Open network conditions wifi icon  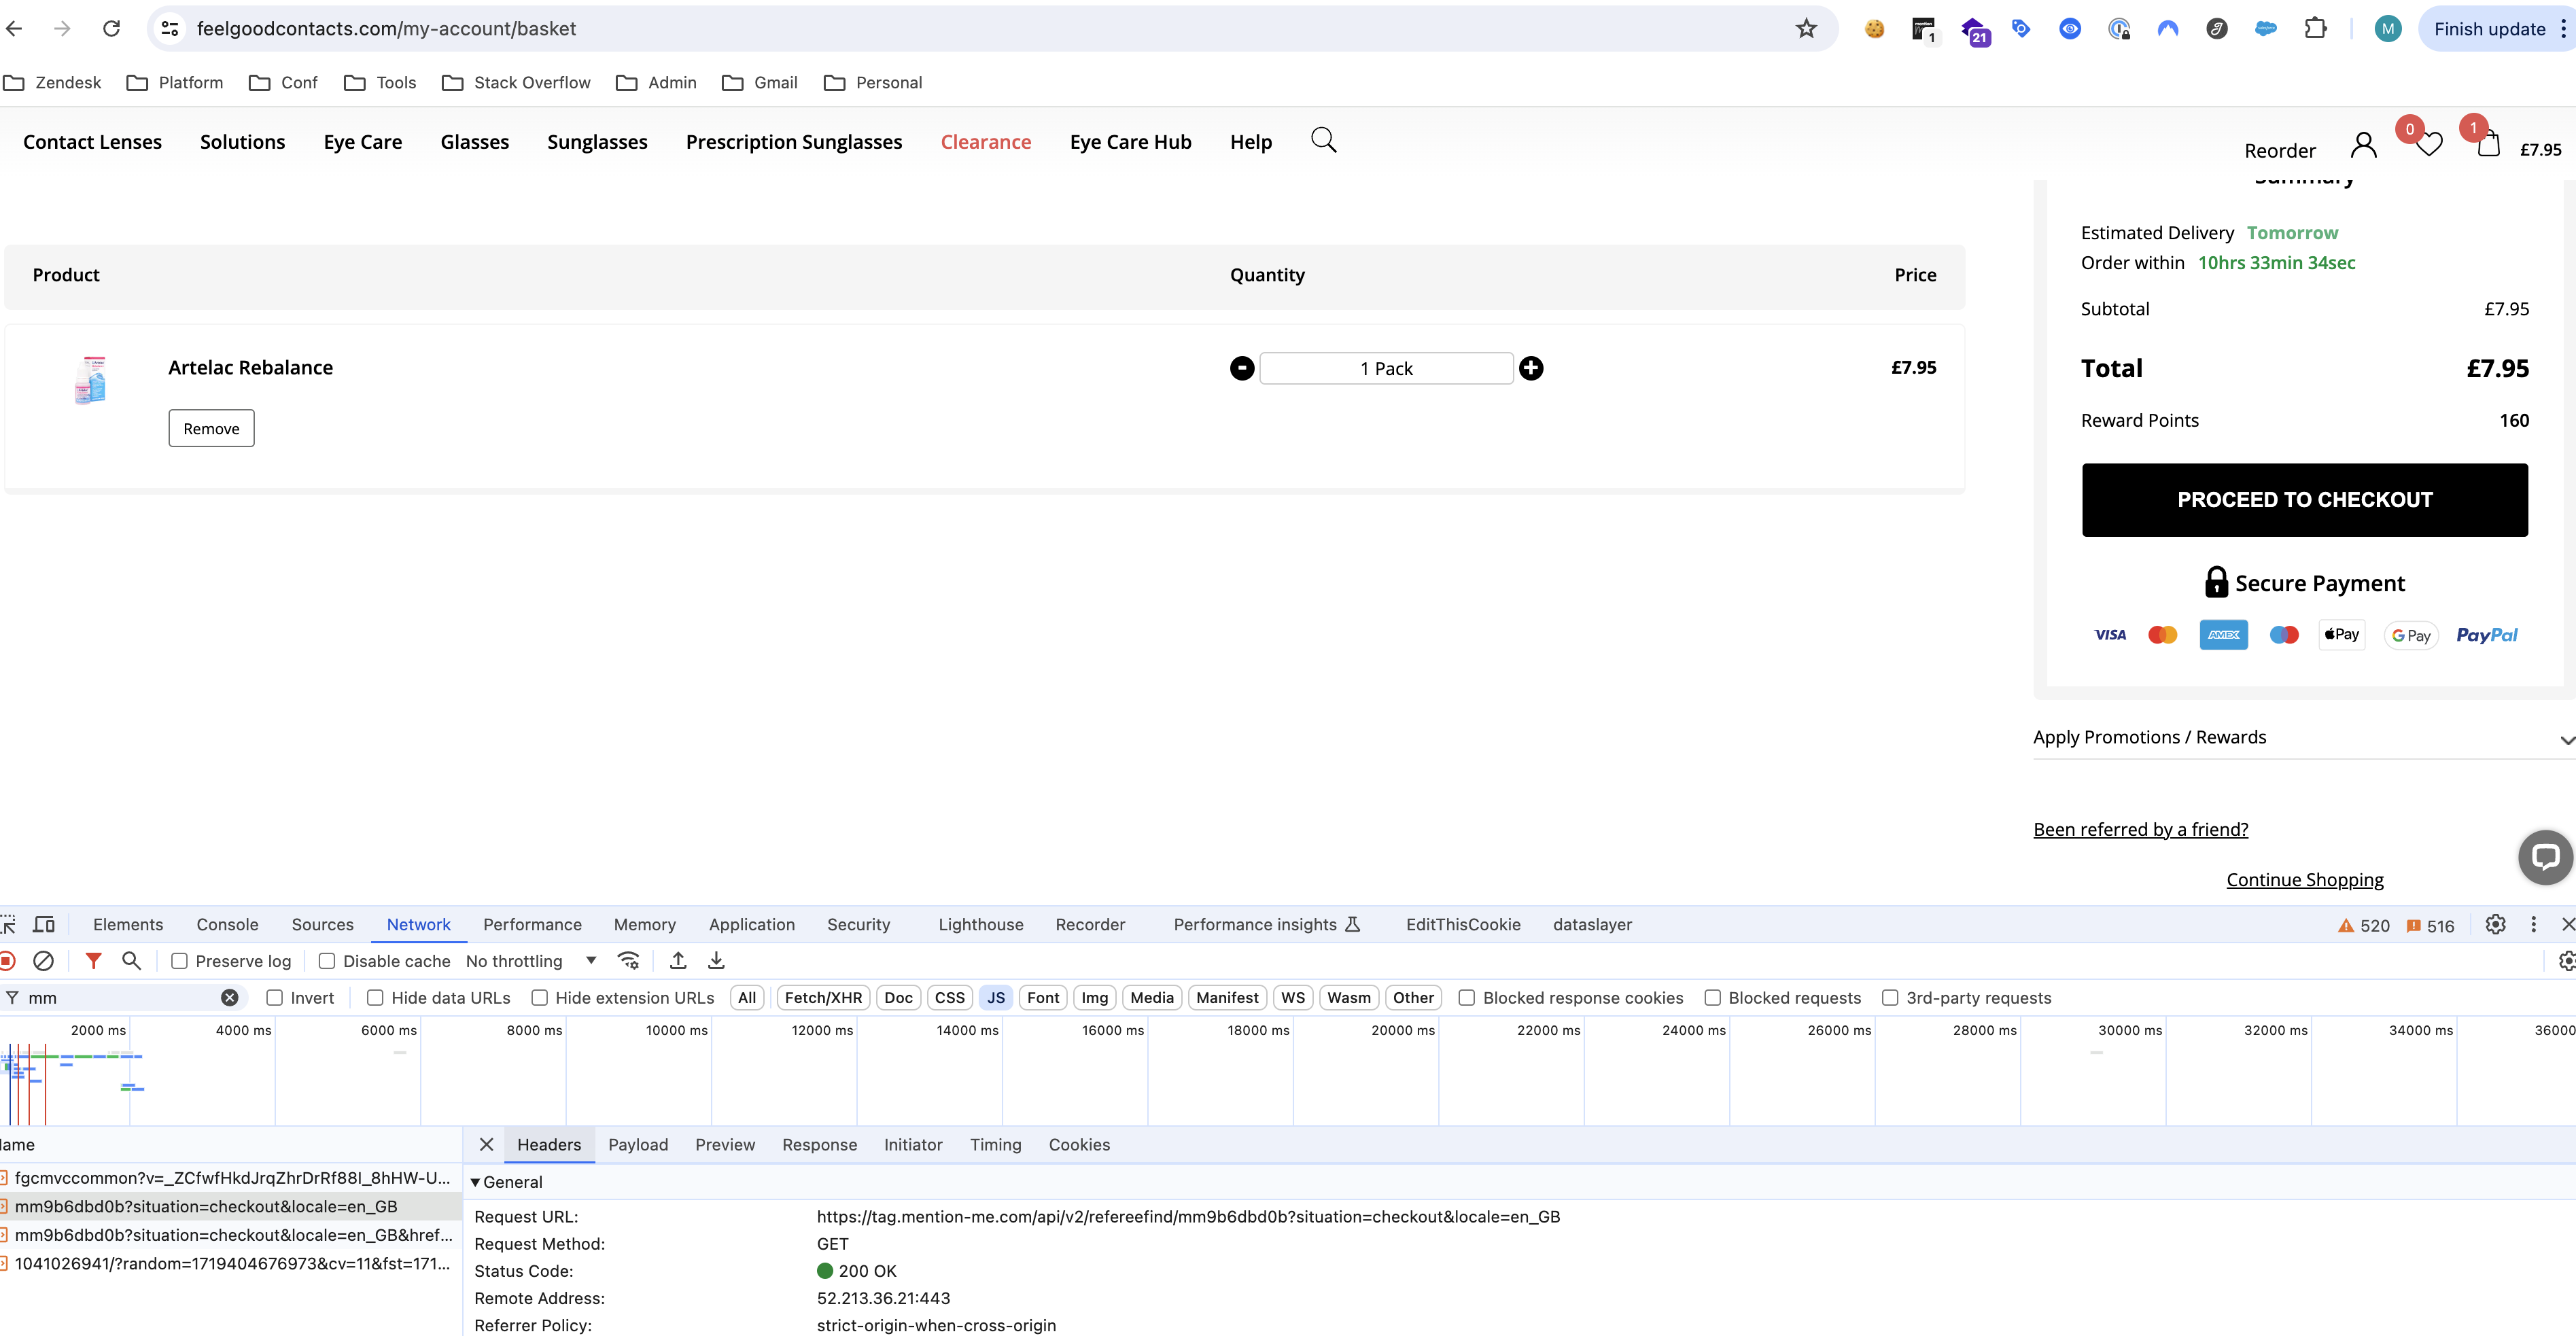[629, 960]
